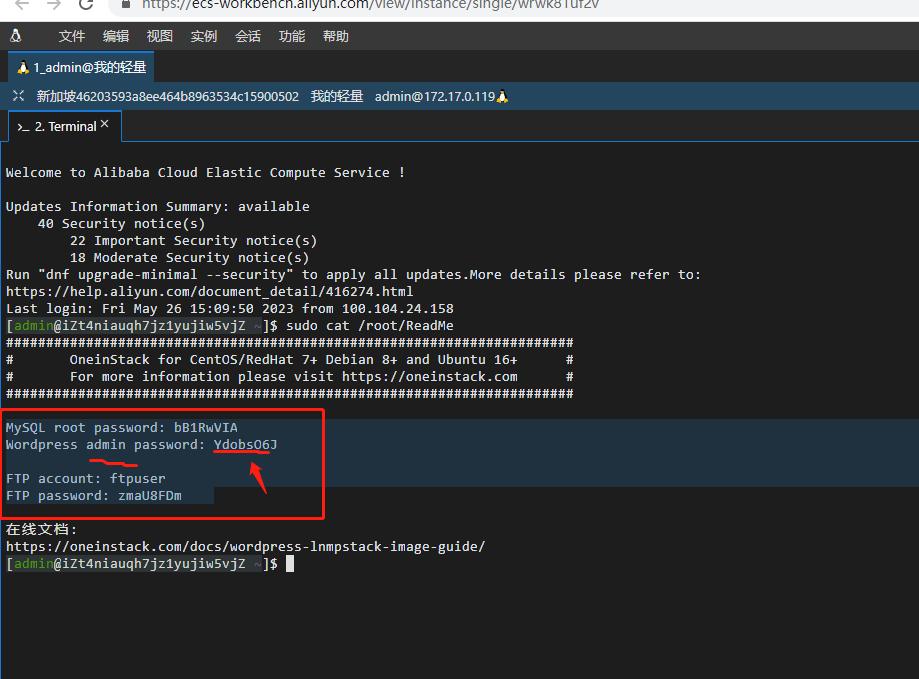Click the browser back arrow
Image resolution: width=919 pixels, height=679 pixels.
tap(21, 4)
